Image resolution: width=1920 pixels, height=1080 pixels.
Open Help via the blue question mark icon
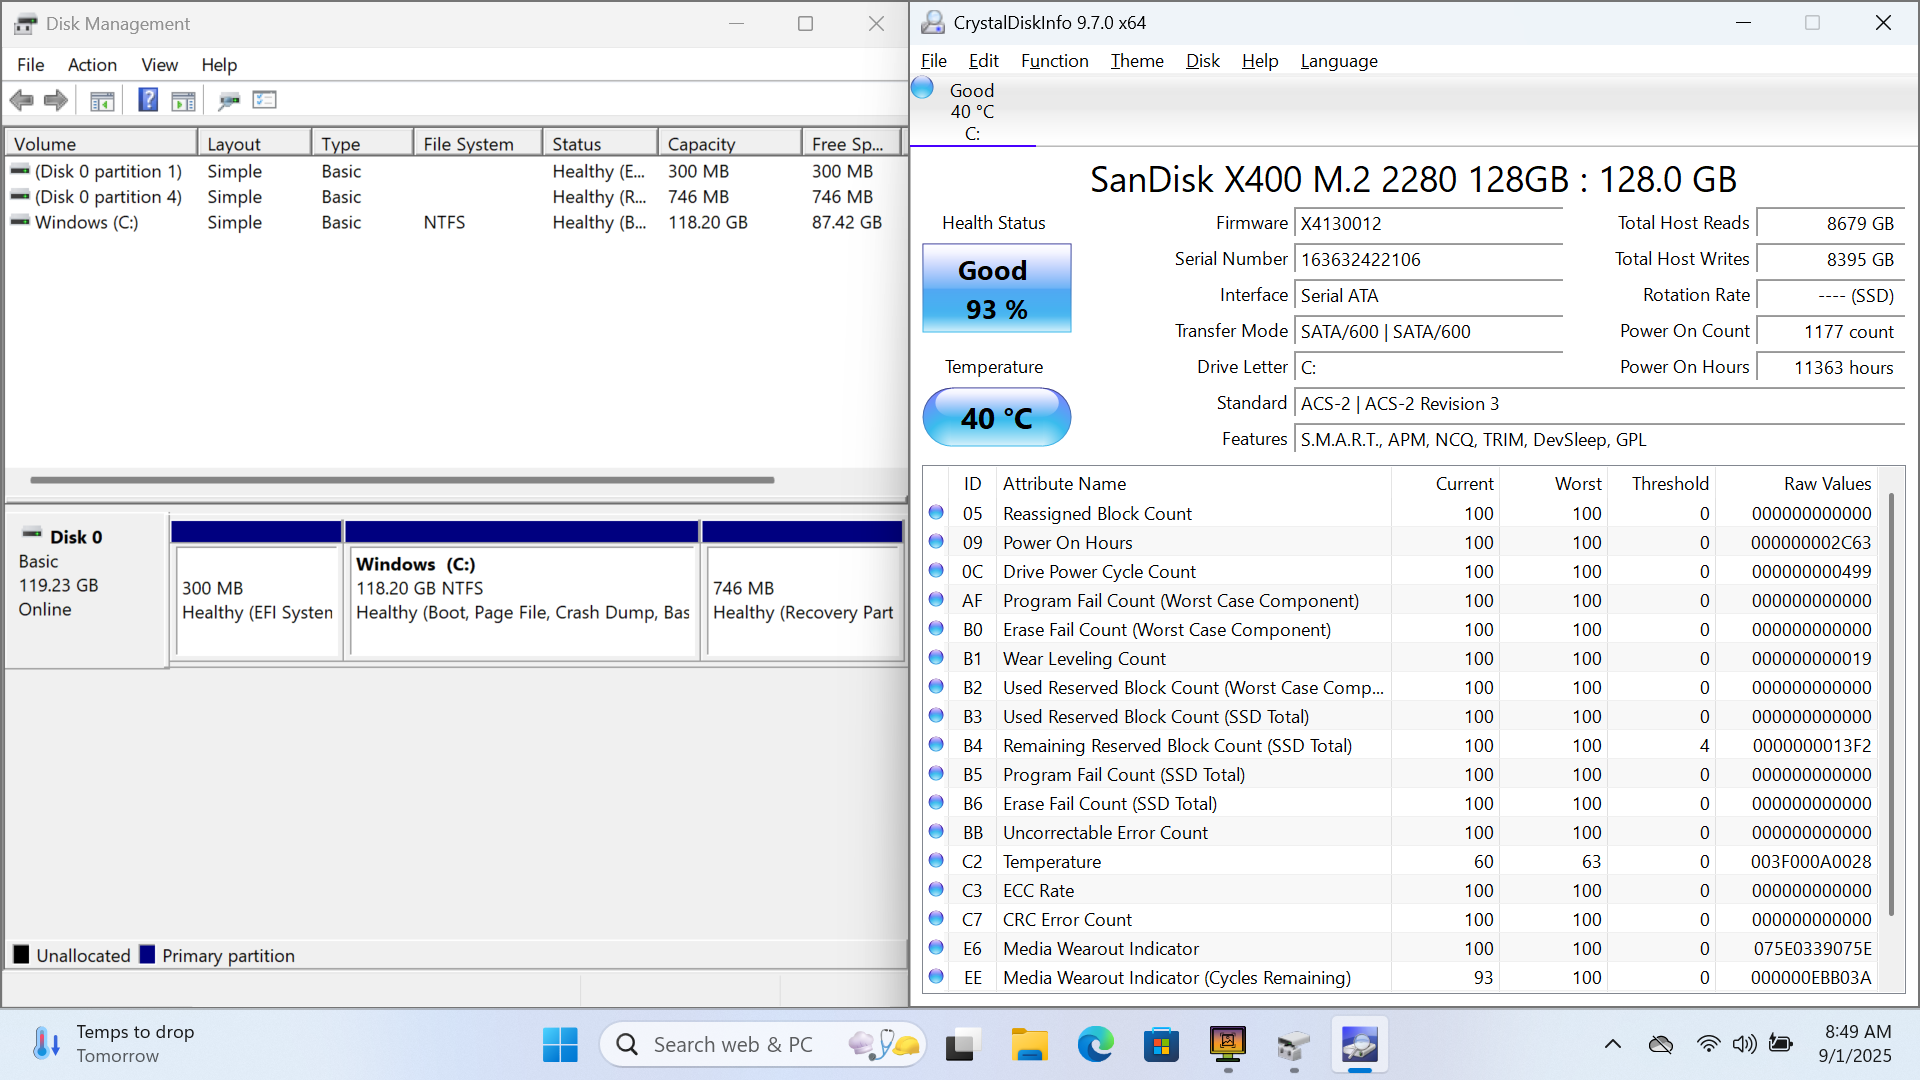(148, 100)
